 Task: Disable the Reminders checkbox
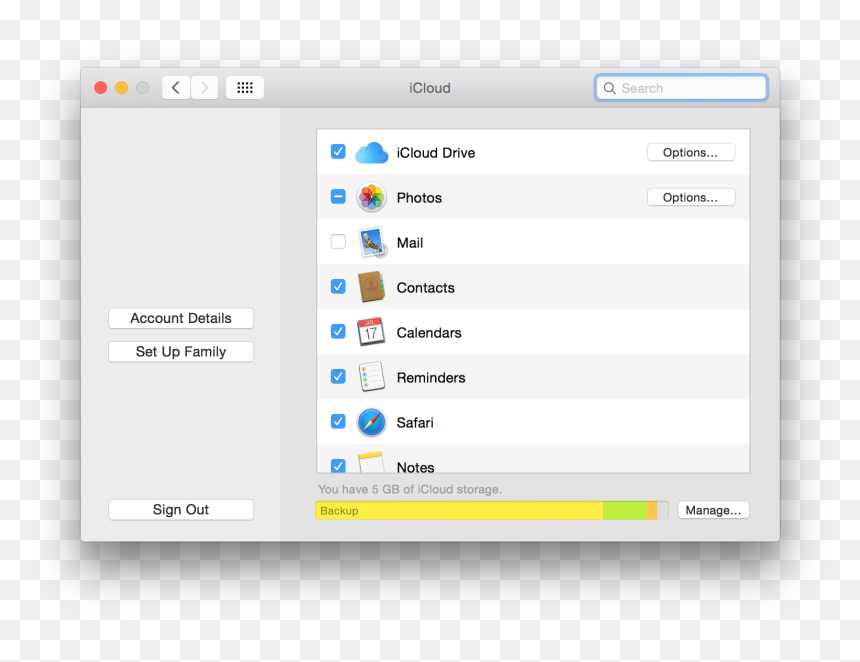[338, 376]
